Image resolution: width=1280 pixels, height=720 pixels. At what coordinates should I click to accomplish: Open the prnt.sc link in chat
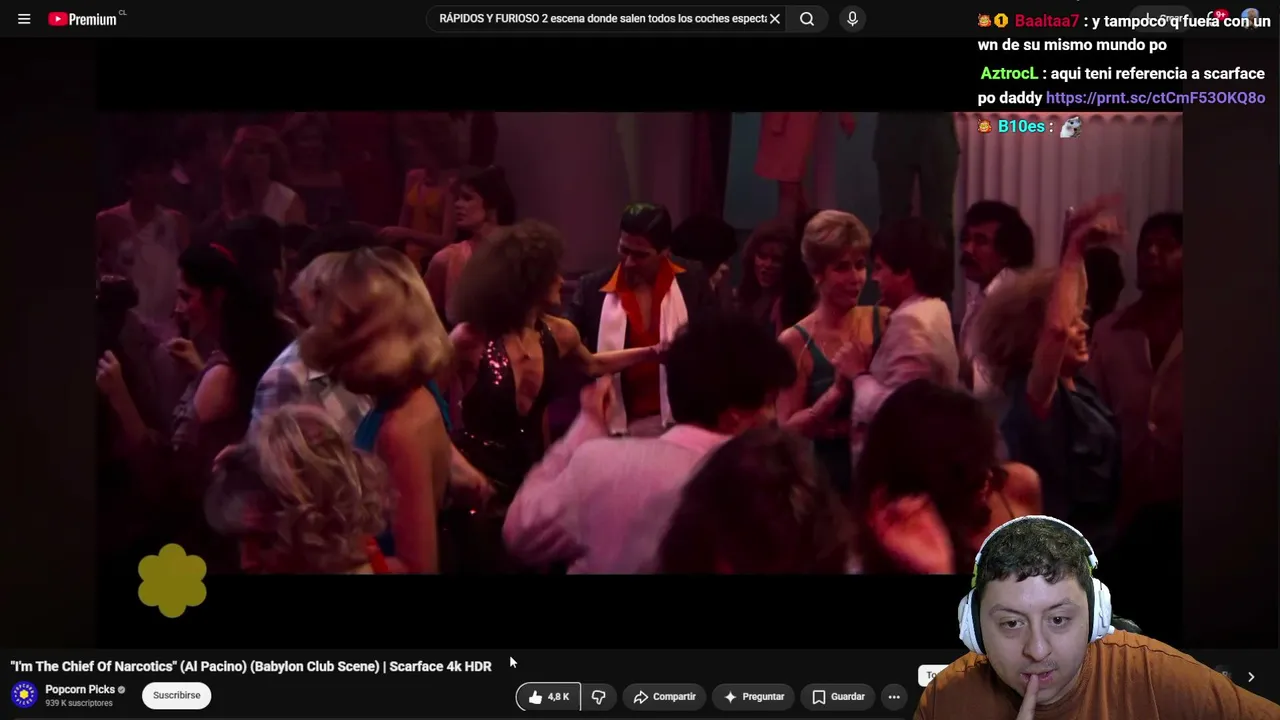(1155, 98)
